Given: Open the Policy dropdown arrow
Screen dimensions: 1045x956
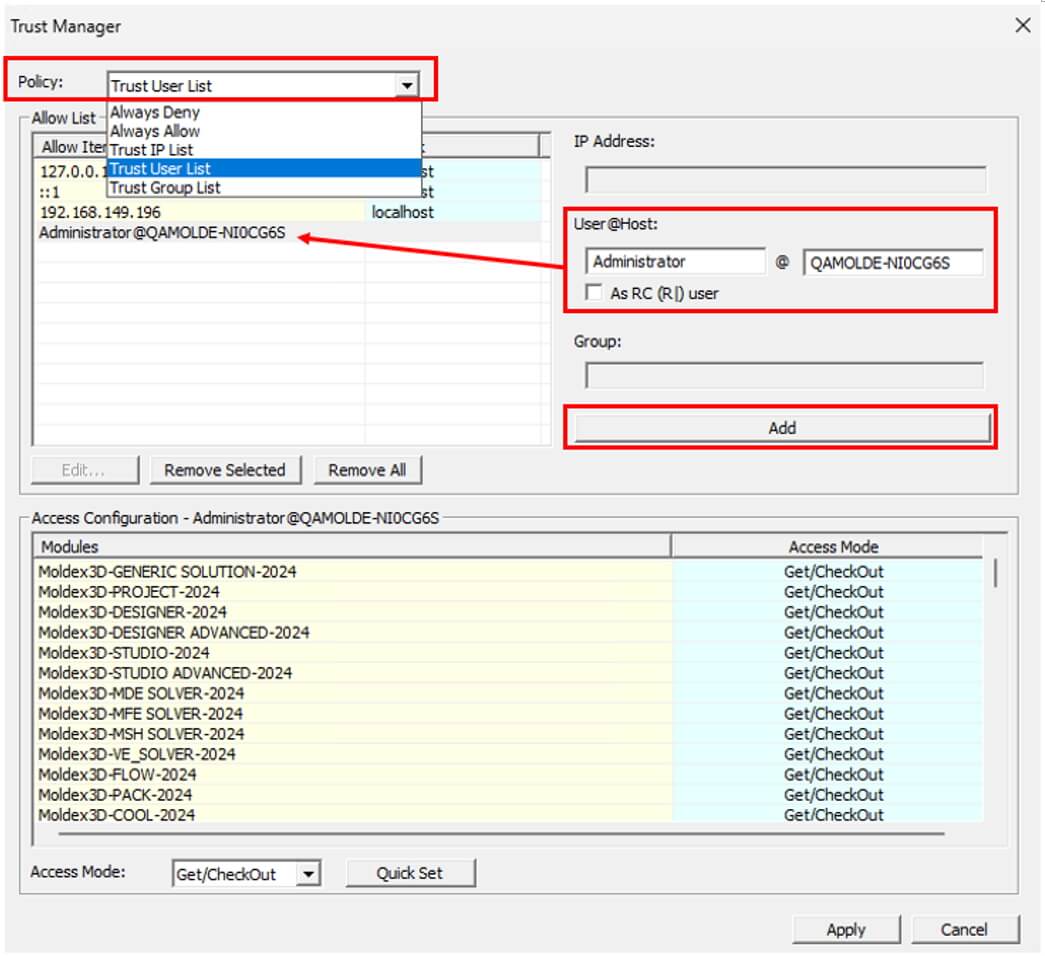Looking at the screenshot, I should point(407,85).
